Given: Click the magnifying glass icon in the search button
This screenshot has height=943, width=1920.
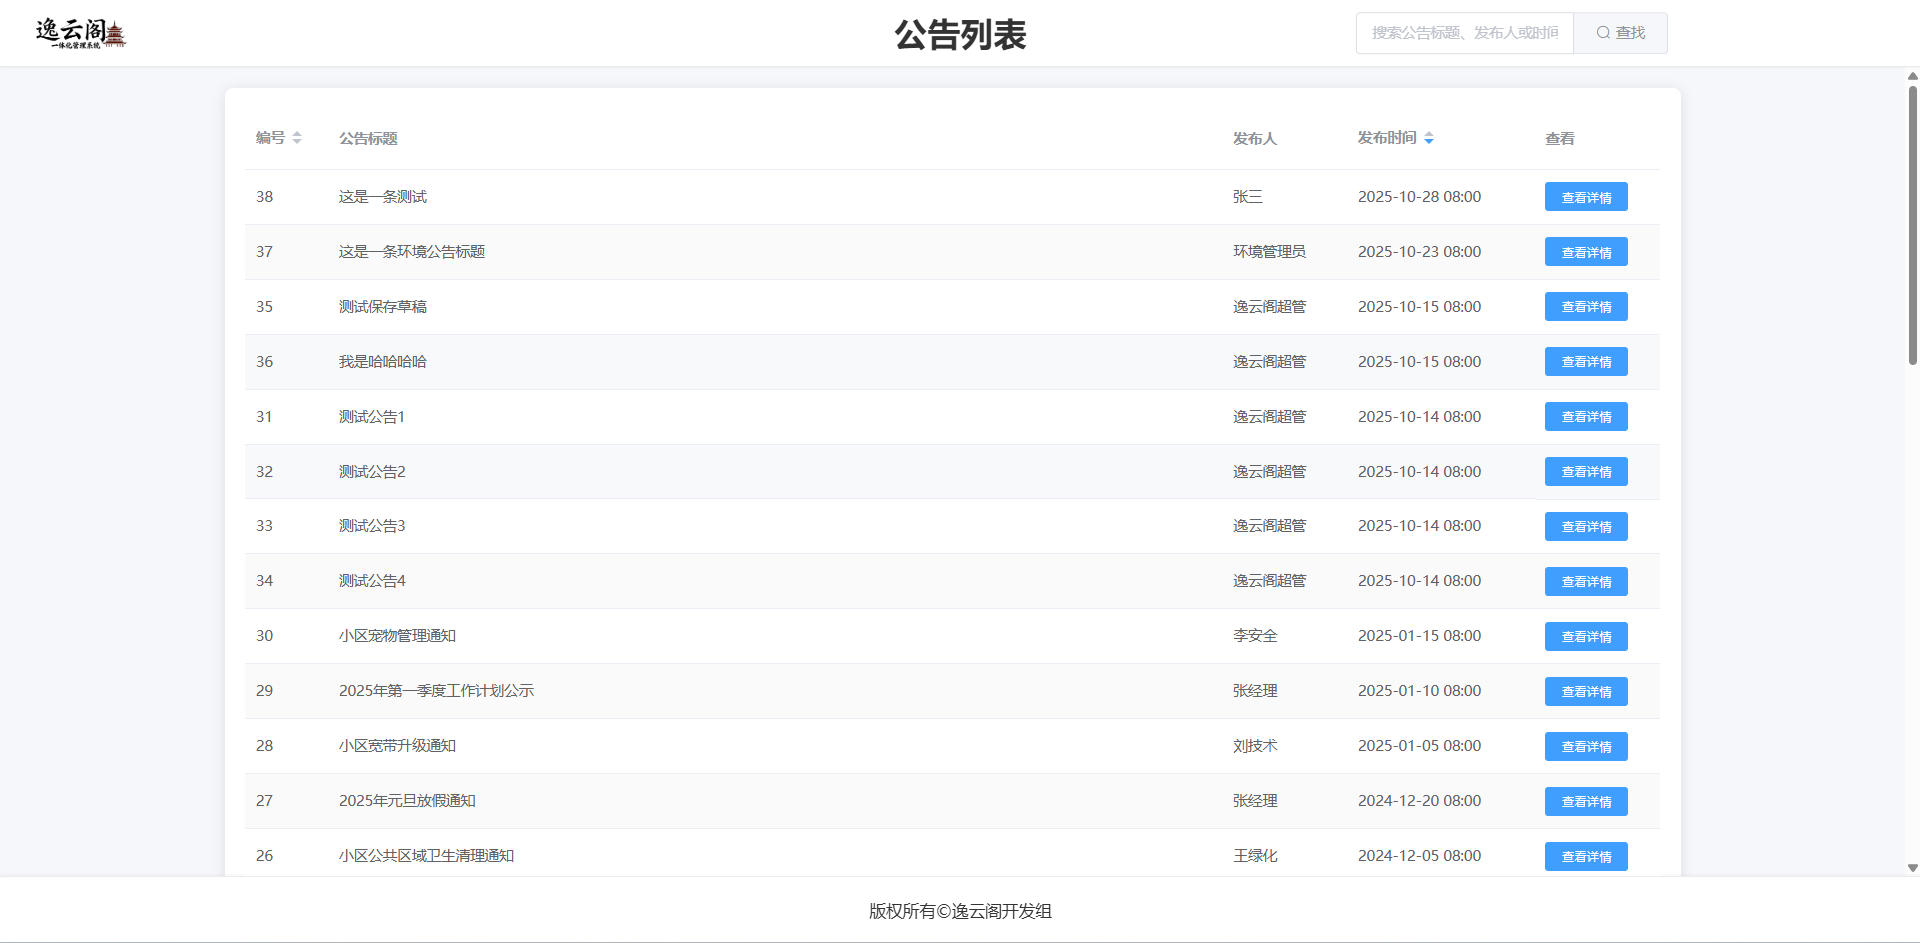Looking at the screenshot, I should (1602, 32).
